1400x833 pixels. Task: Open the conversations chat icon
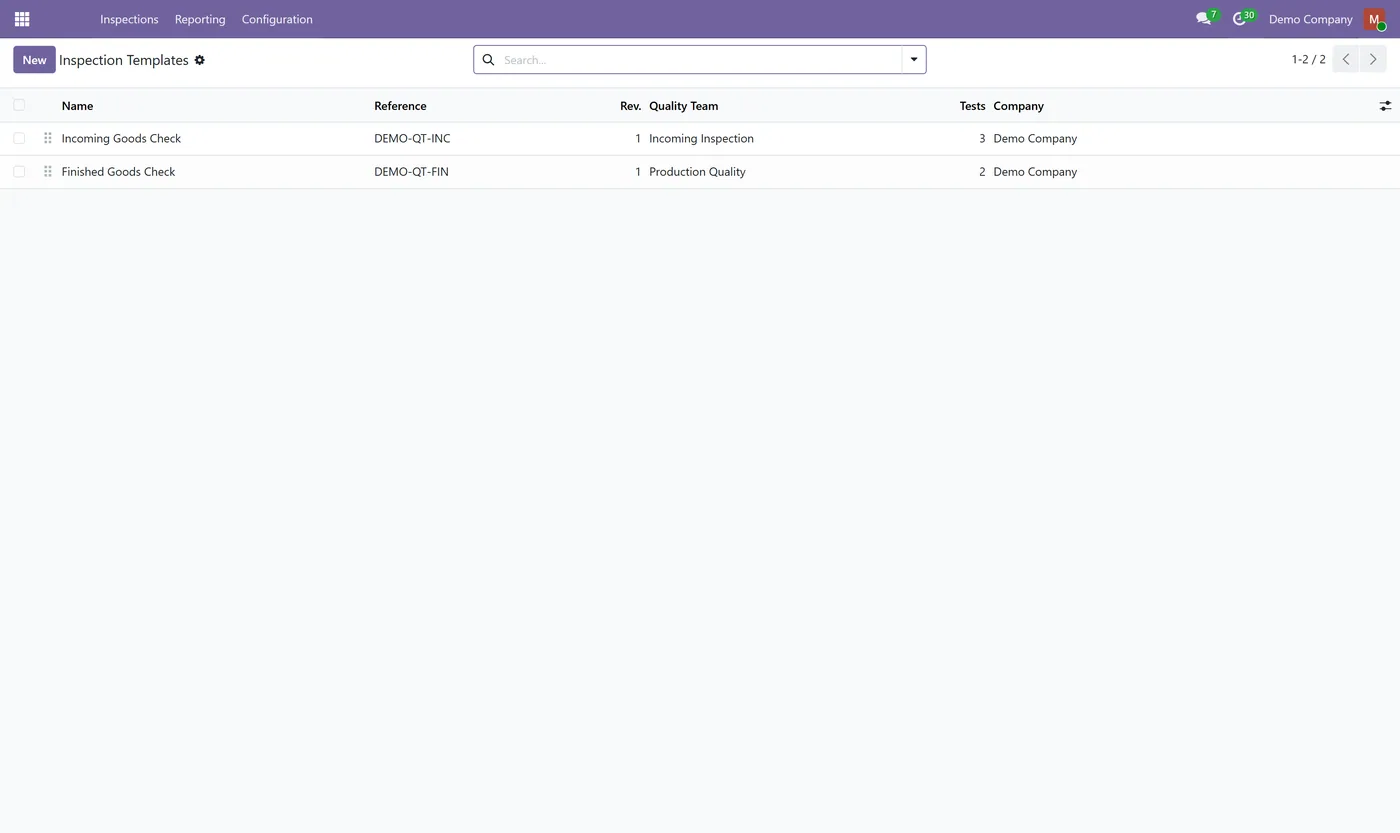click(1203, 19)
